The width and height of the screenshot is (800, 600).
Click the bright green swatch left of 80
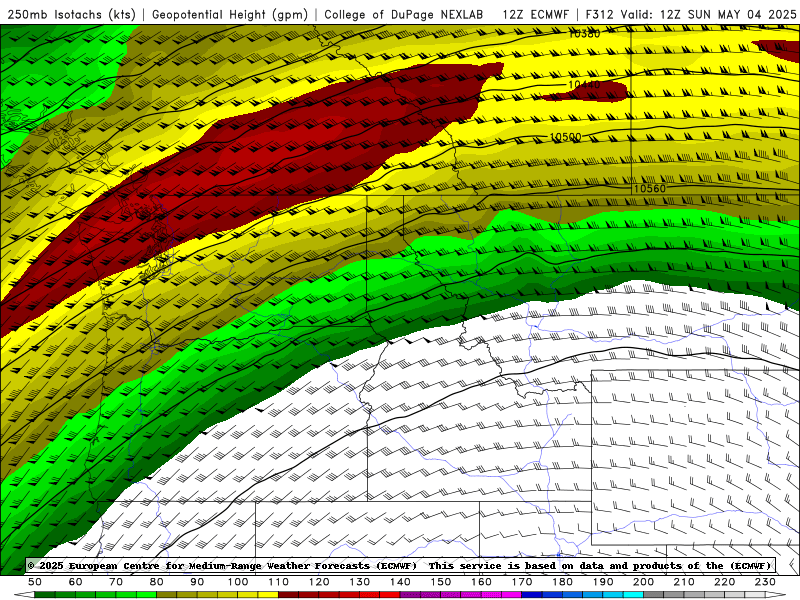pyautogui.click(x=146, y=595)
